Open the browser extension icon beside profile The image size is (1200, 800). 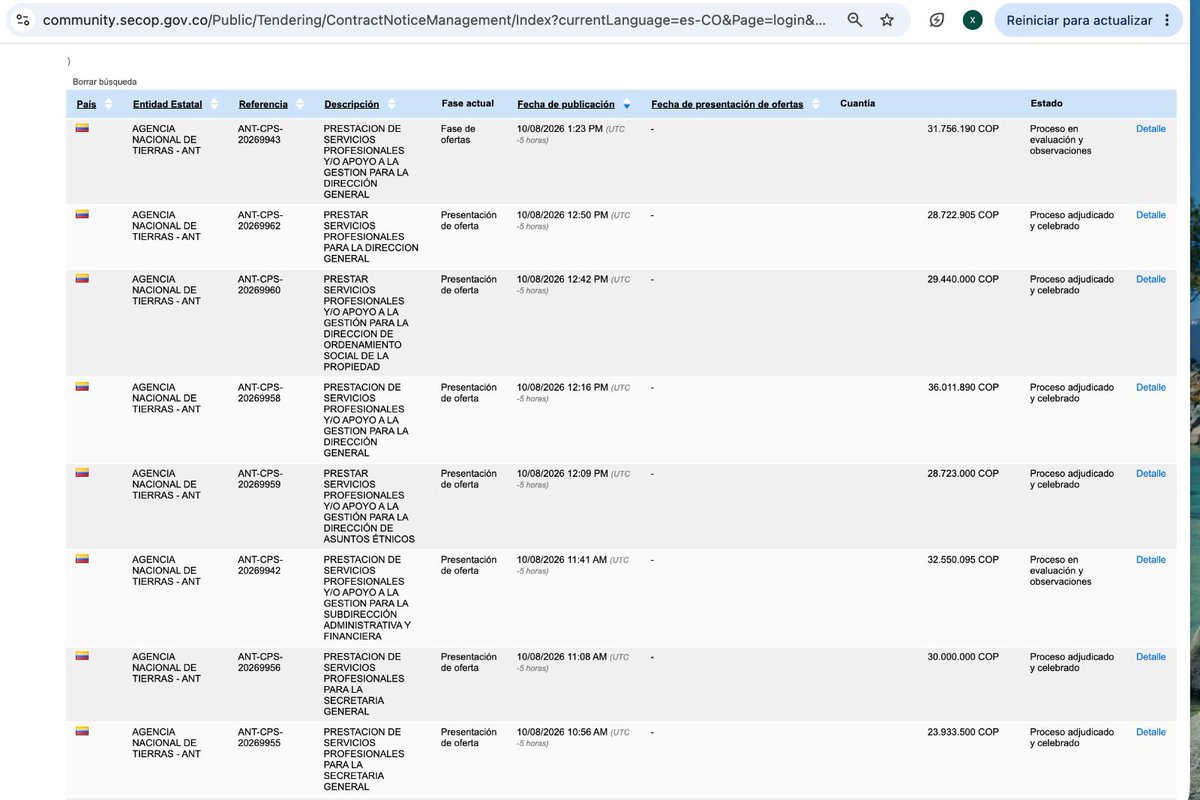tap(937, 20)
